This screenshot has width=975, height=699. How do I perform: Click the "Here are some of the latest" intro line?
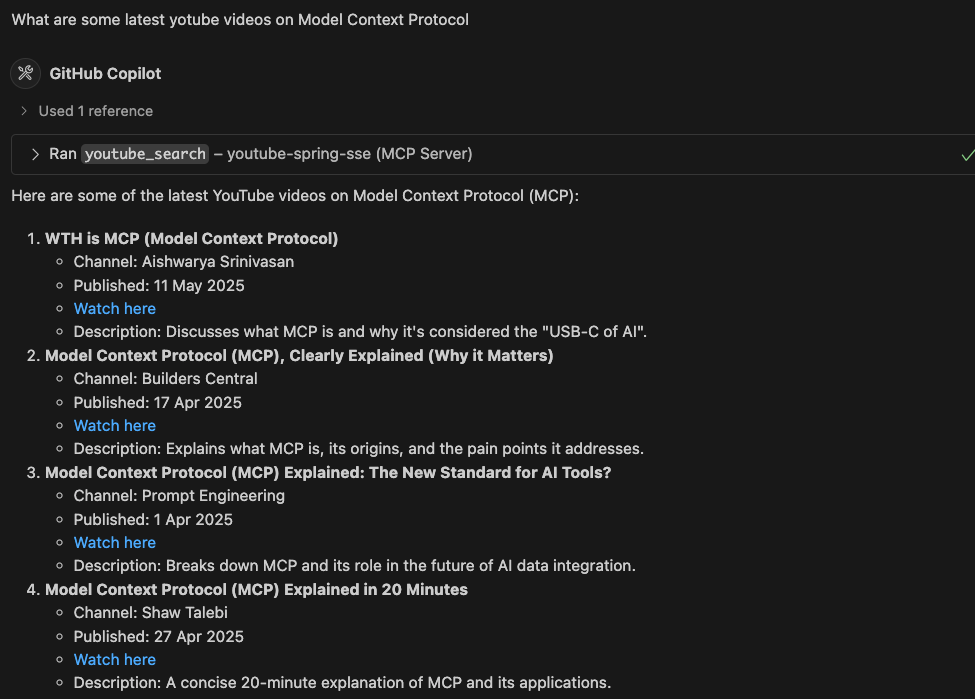295,196
